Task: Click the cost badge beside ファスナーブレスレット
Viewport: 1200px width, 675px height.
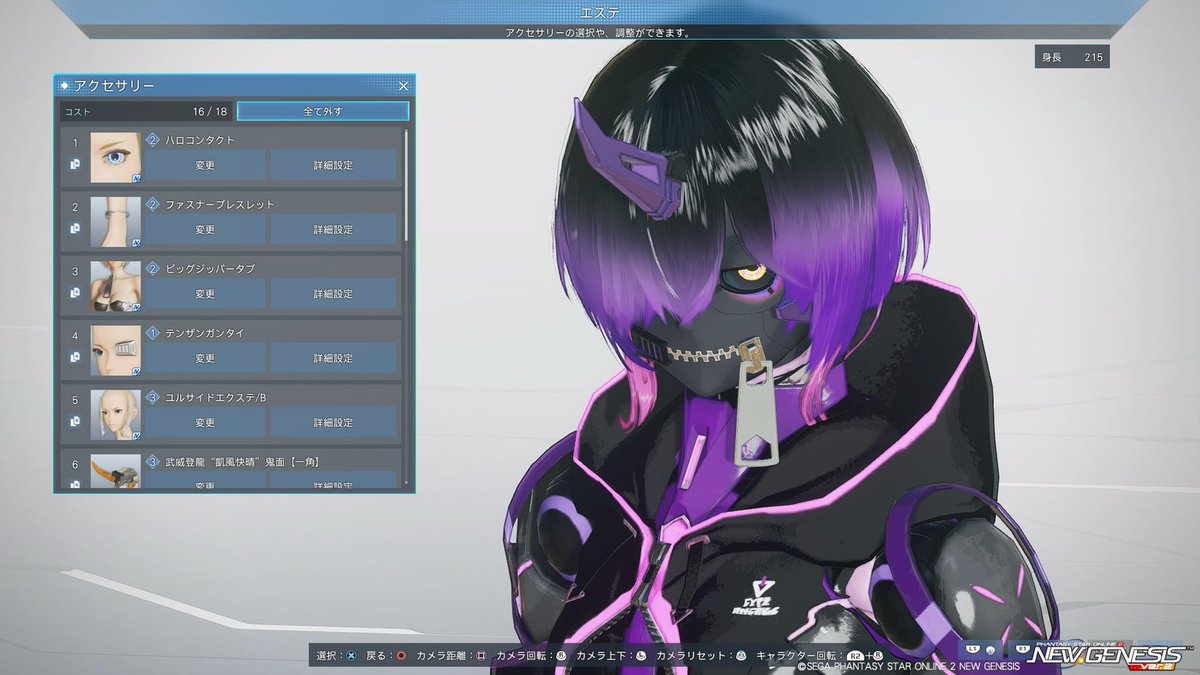Action: [153, 204]
